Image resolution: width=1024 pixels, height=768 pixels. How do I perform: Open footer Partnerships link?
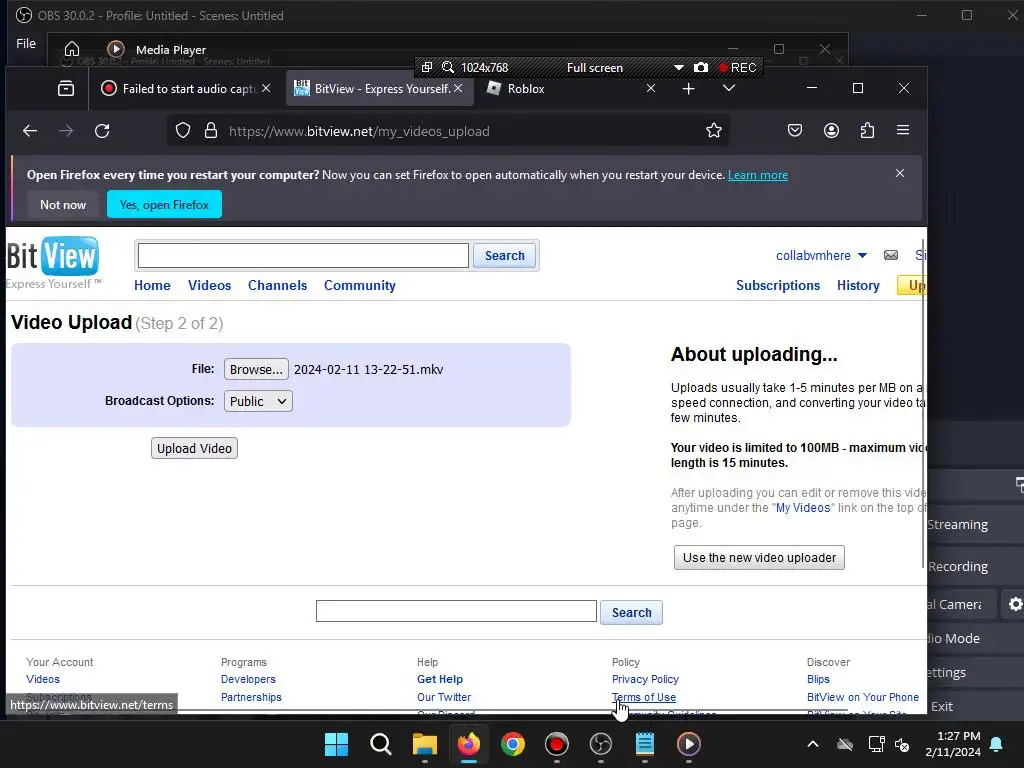pyautogui.click(x=251, y=697)
